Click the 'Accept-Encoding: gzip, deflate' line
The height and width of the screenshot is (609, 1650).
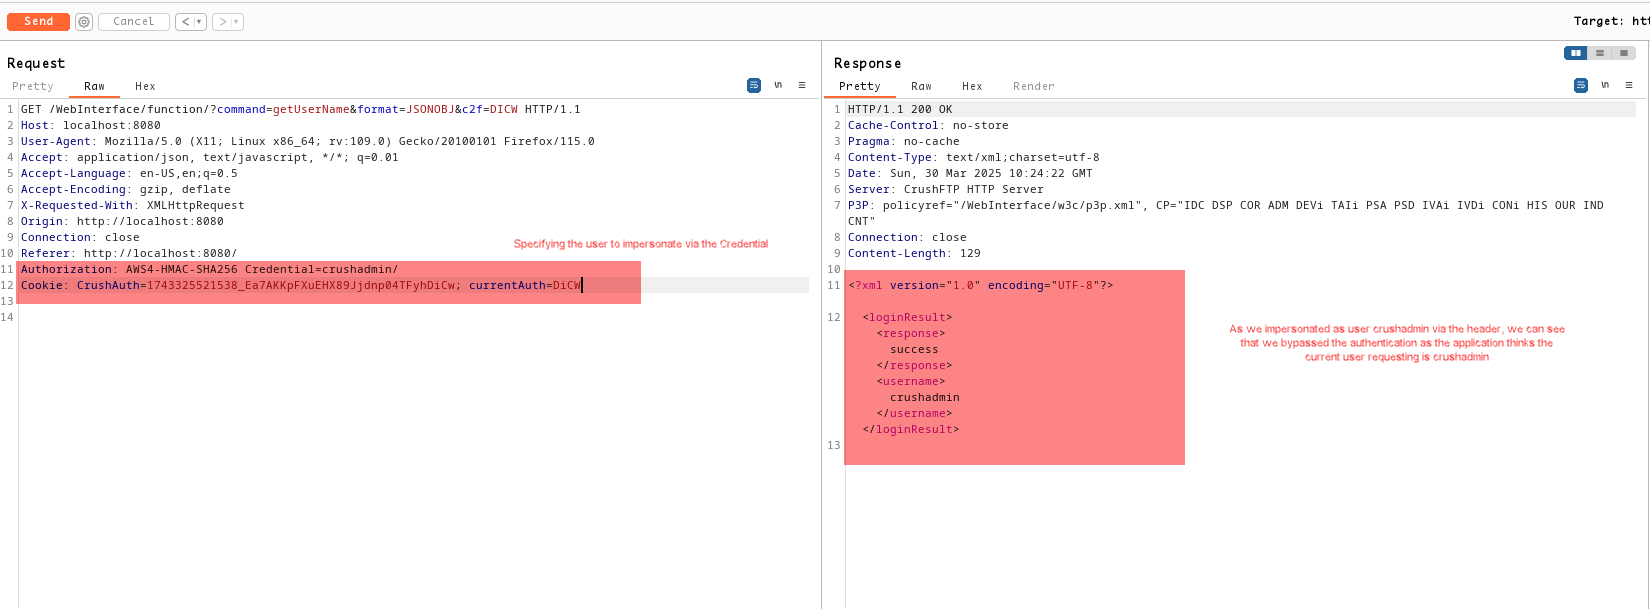(x=126, y=189)
